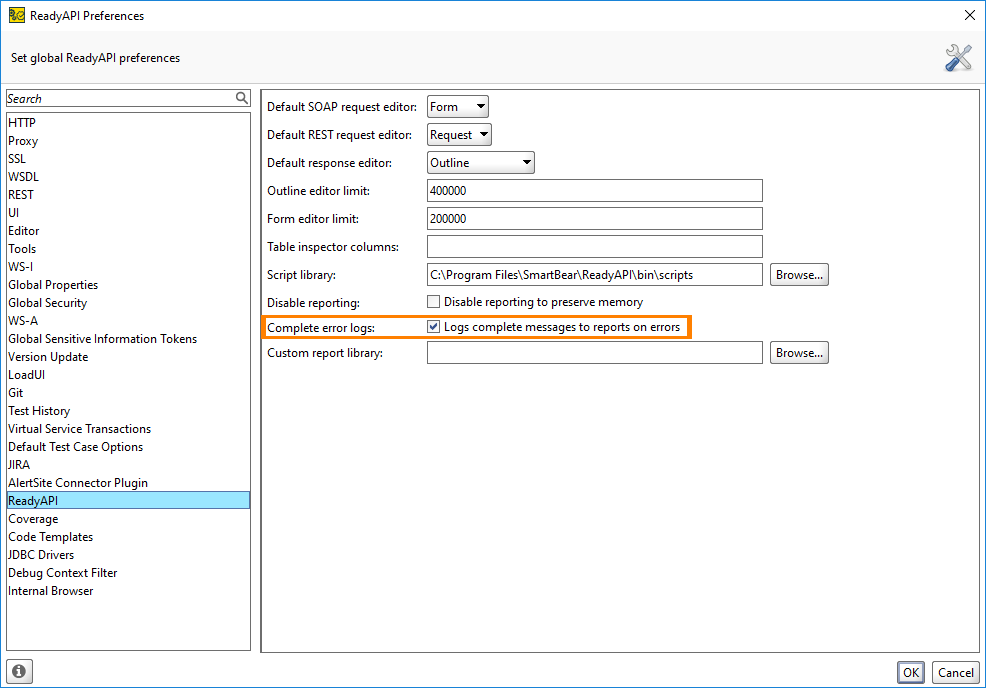Click the search magnifier icon
The height and width of the screenshot is (688, 986).
click(x=242, y=98)
